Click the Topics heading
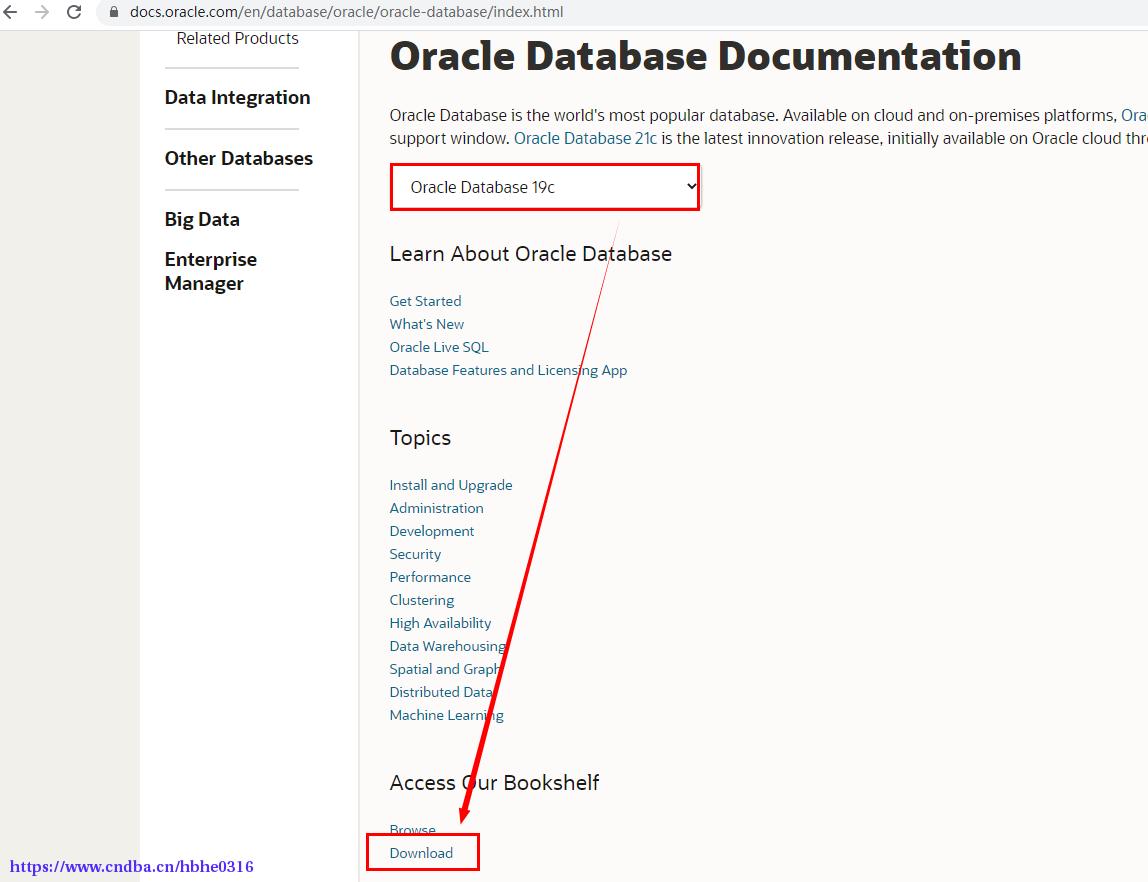 click(420, 438)
